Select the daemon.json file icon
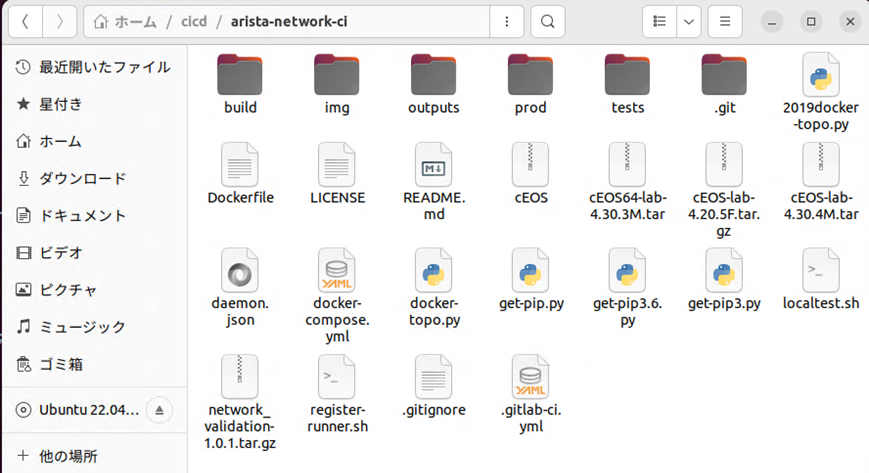This screenshot has height=473, width=869. (240, 271)
